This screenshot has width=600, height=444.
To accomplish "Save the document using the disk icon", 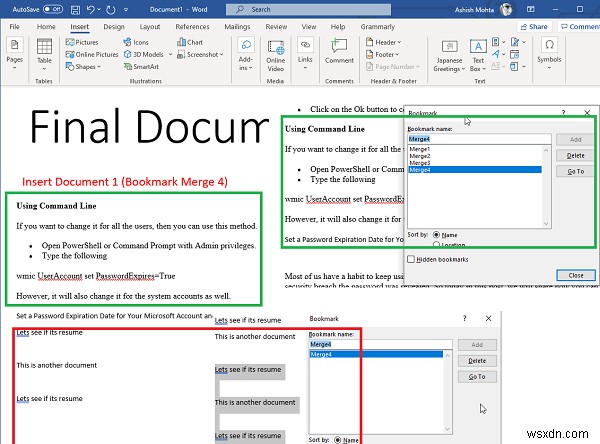I will [76, 10].
